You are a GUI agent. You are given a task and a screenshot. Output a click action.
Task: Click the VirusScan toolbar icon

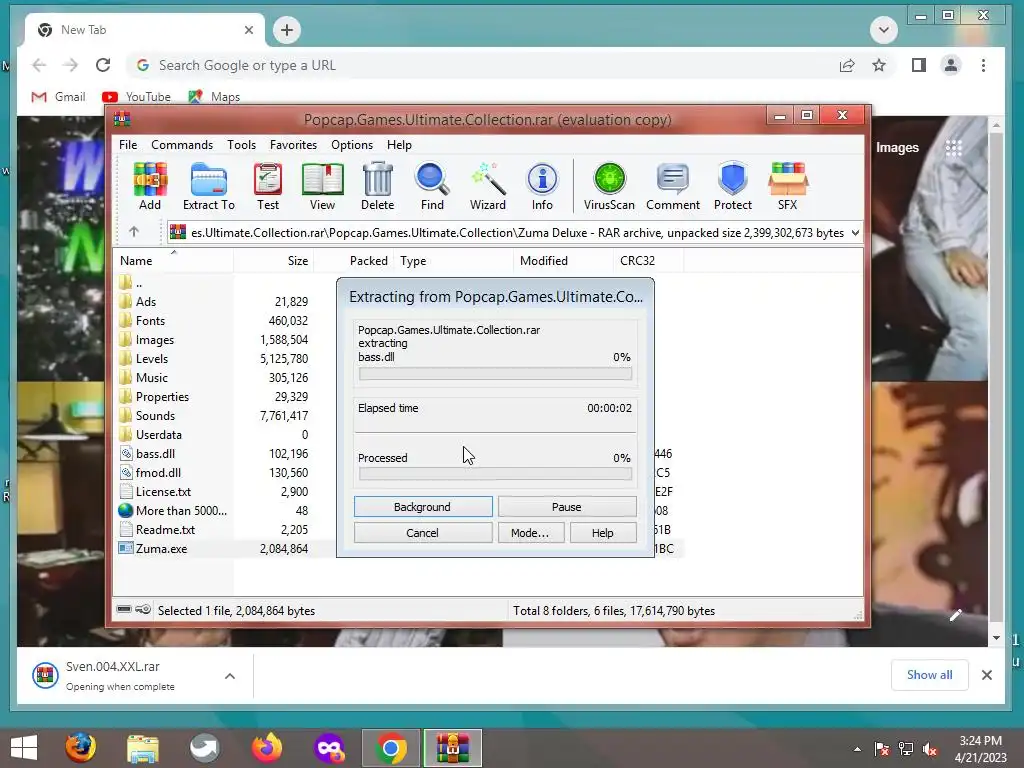click(609, 186)
